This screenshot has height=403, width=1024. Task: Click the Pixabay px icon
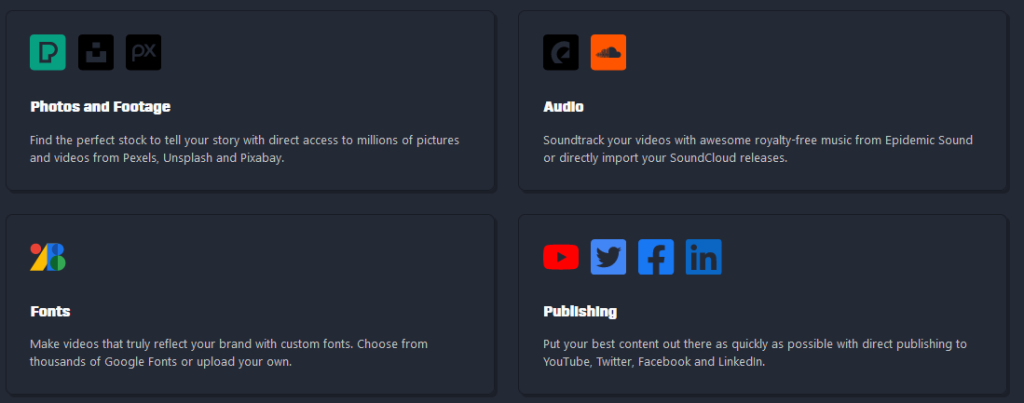(x=144, y=52)
